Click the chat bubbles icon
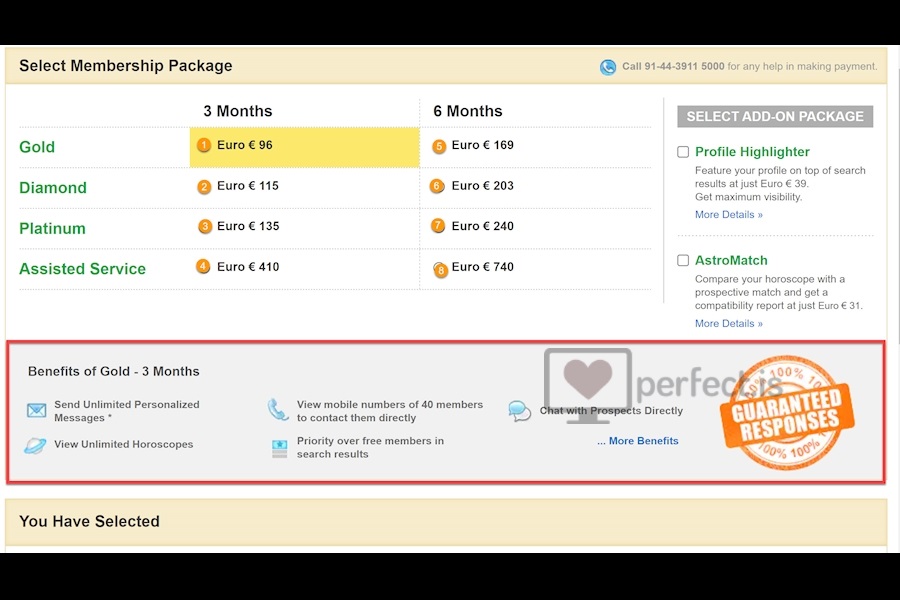Screen dimensions: 900x600 click(519, 411)
